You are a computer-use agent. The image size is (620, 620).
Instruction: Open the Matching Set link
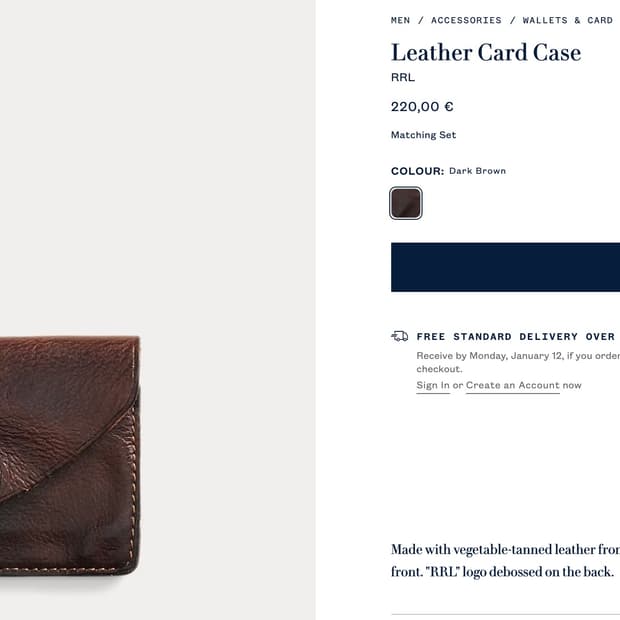click(x=423, y=135)
